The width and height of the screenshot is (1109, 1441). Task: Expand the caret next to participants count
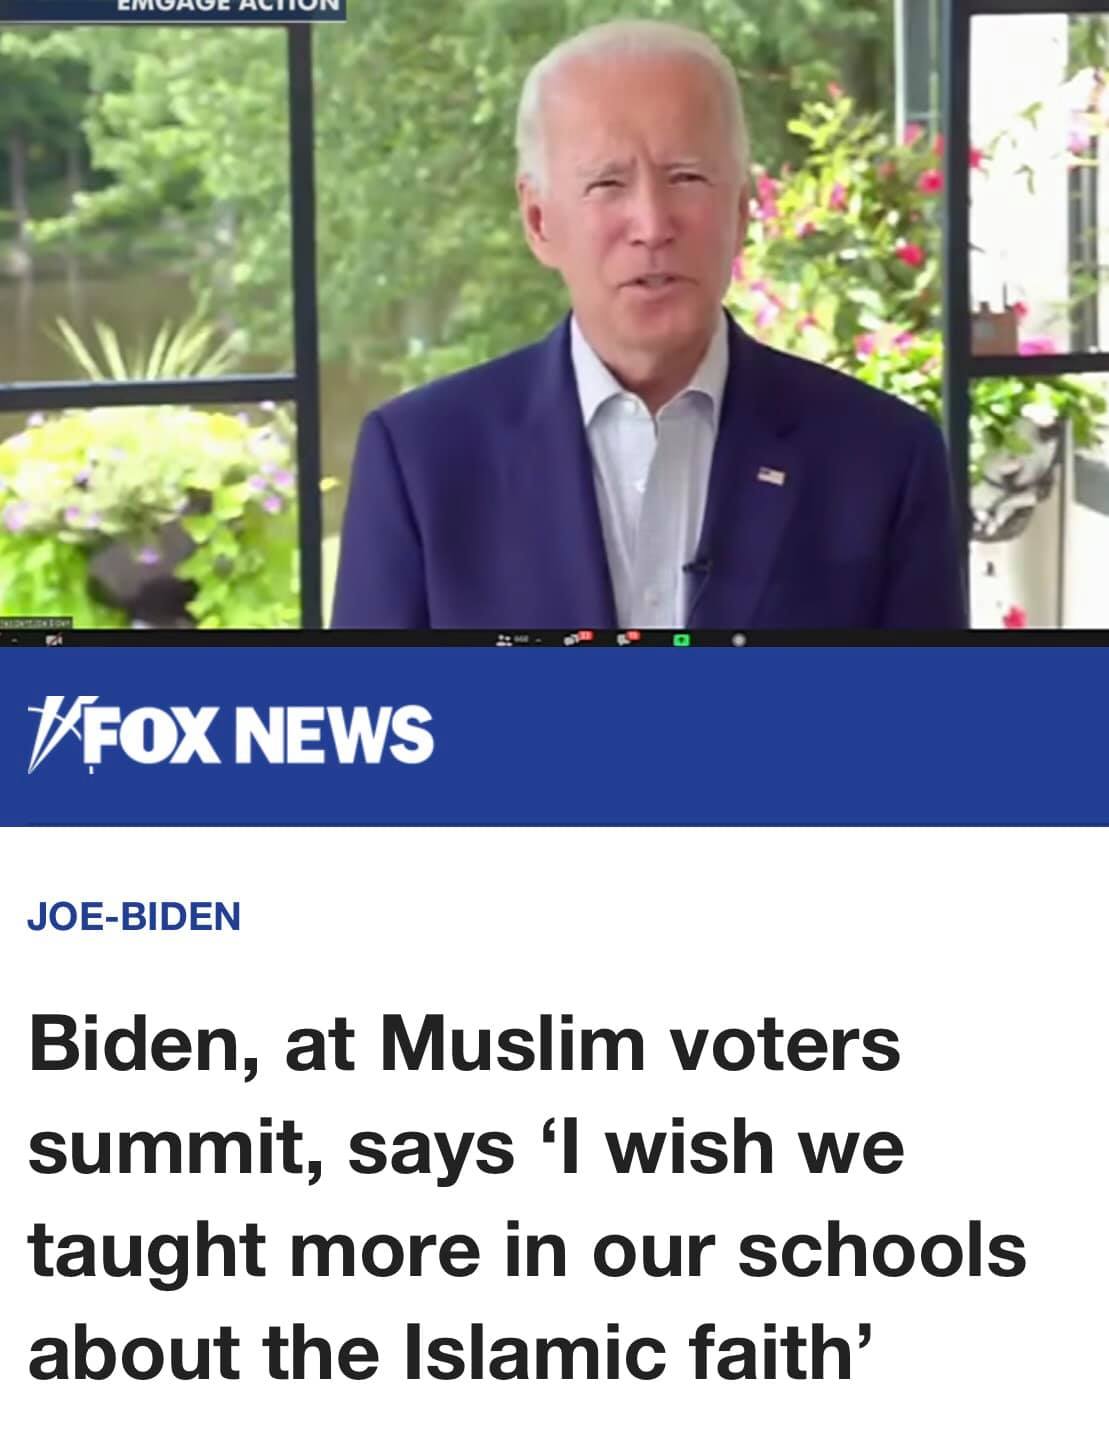tap(538, 640)
